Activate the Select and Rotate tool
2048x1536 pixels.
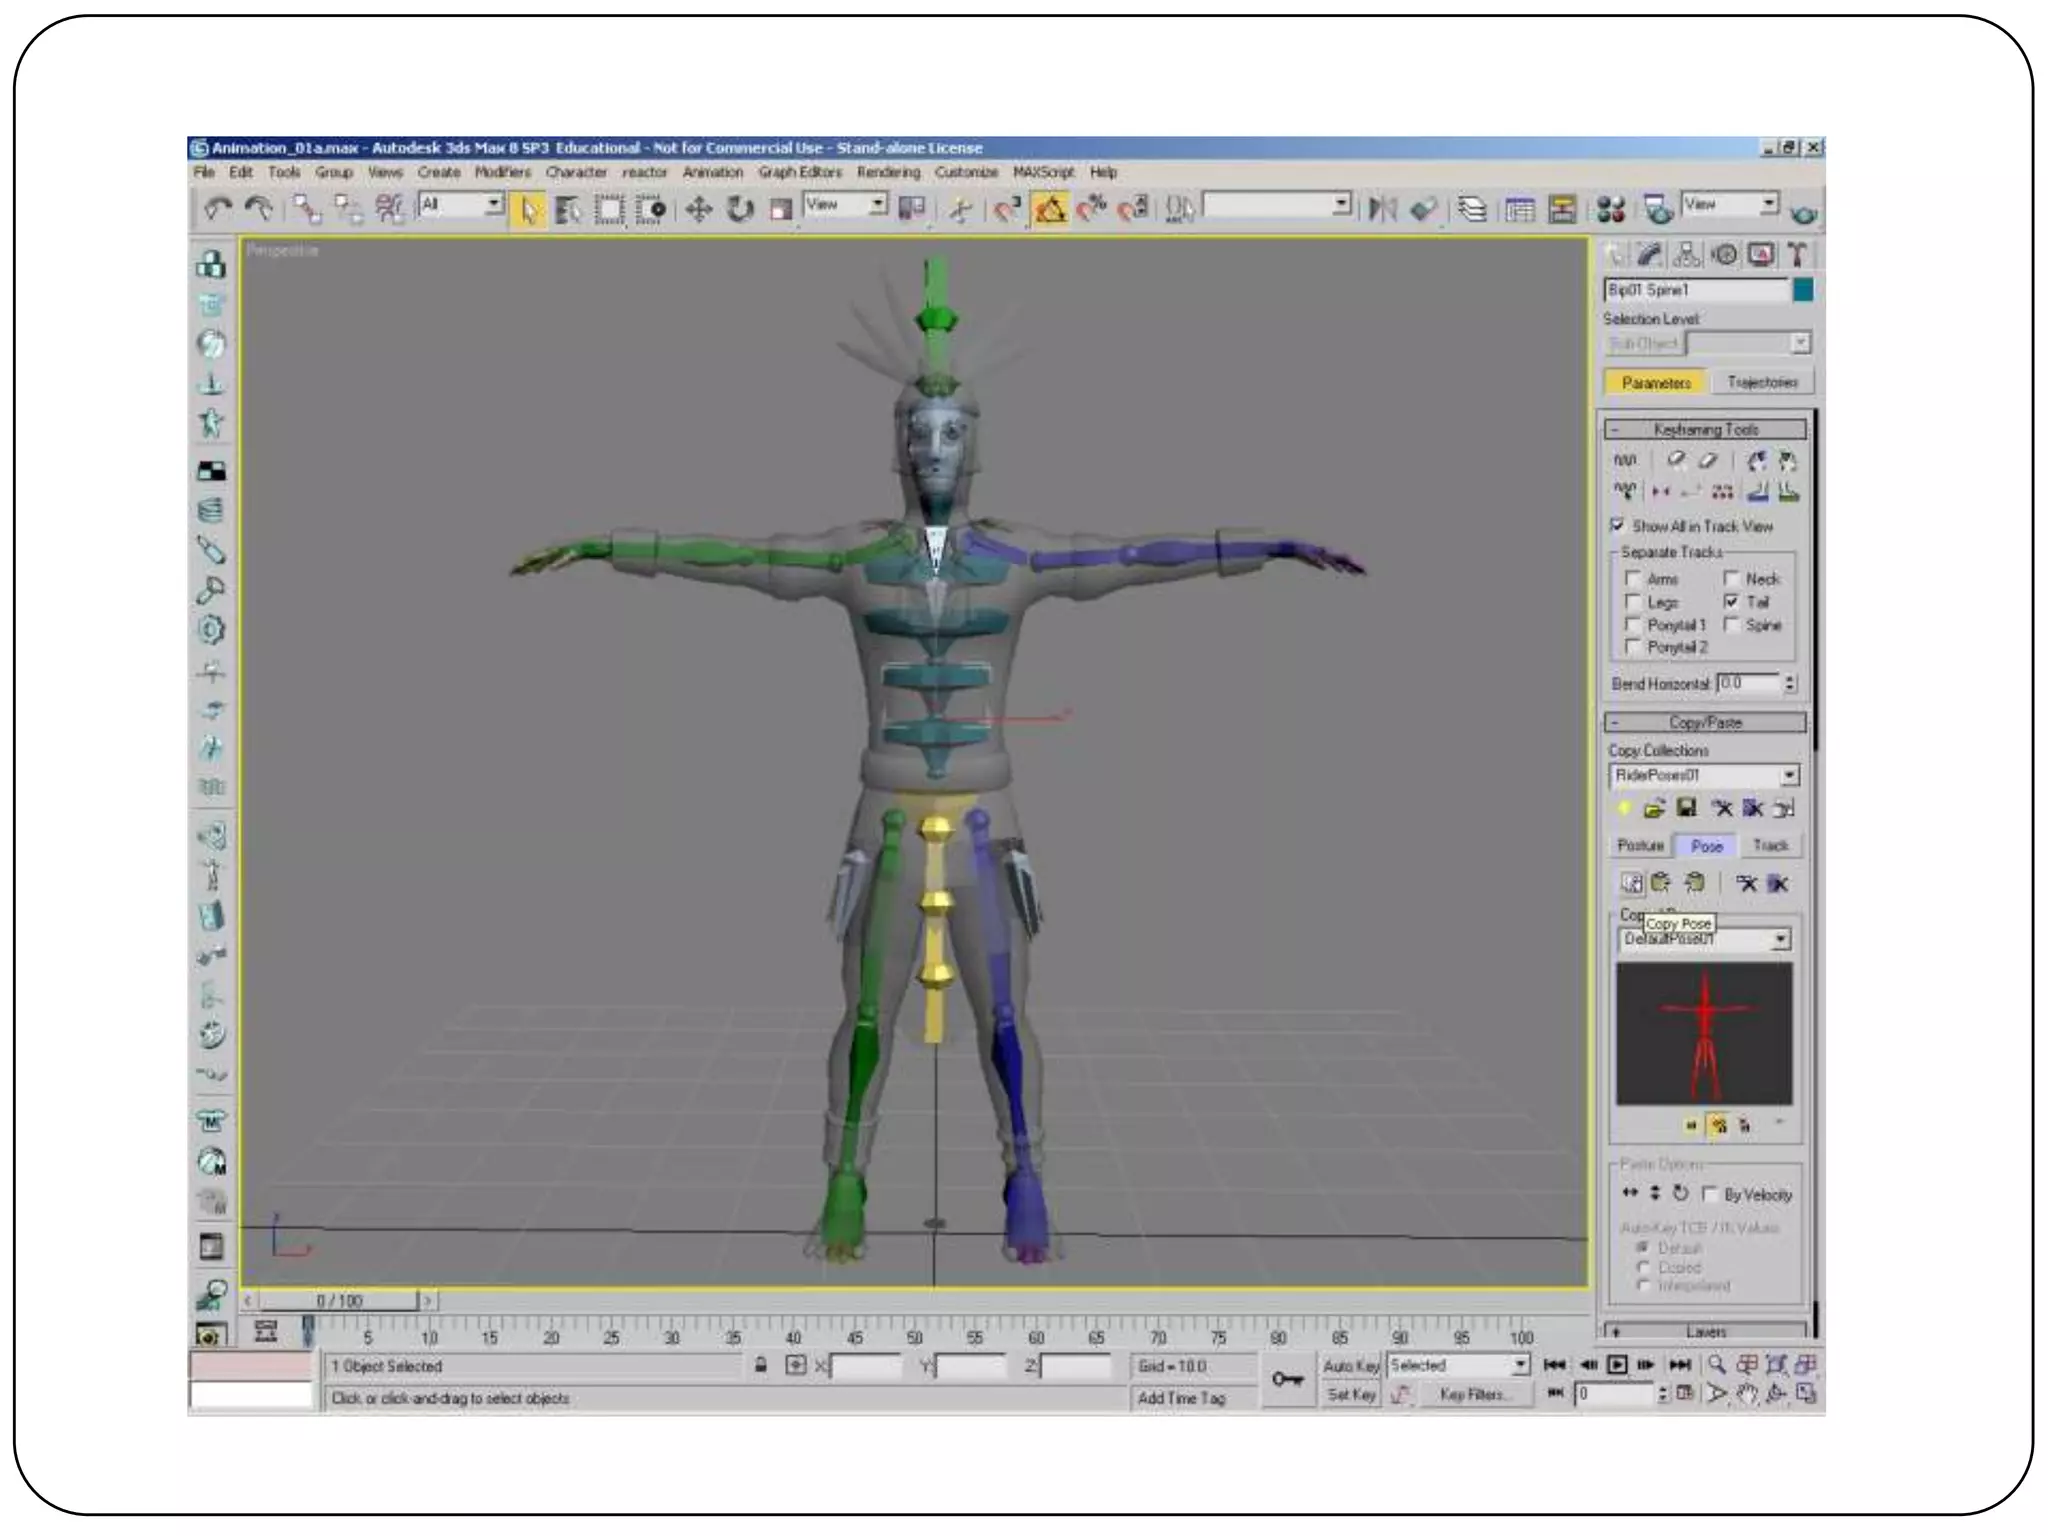[740, 209]
